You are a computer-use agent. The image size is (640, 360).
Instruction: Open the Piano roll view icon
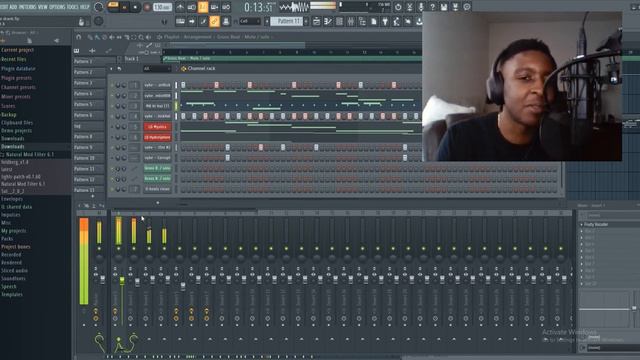point(328,21)
